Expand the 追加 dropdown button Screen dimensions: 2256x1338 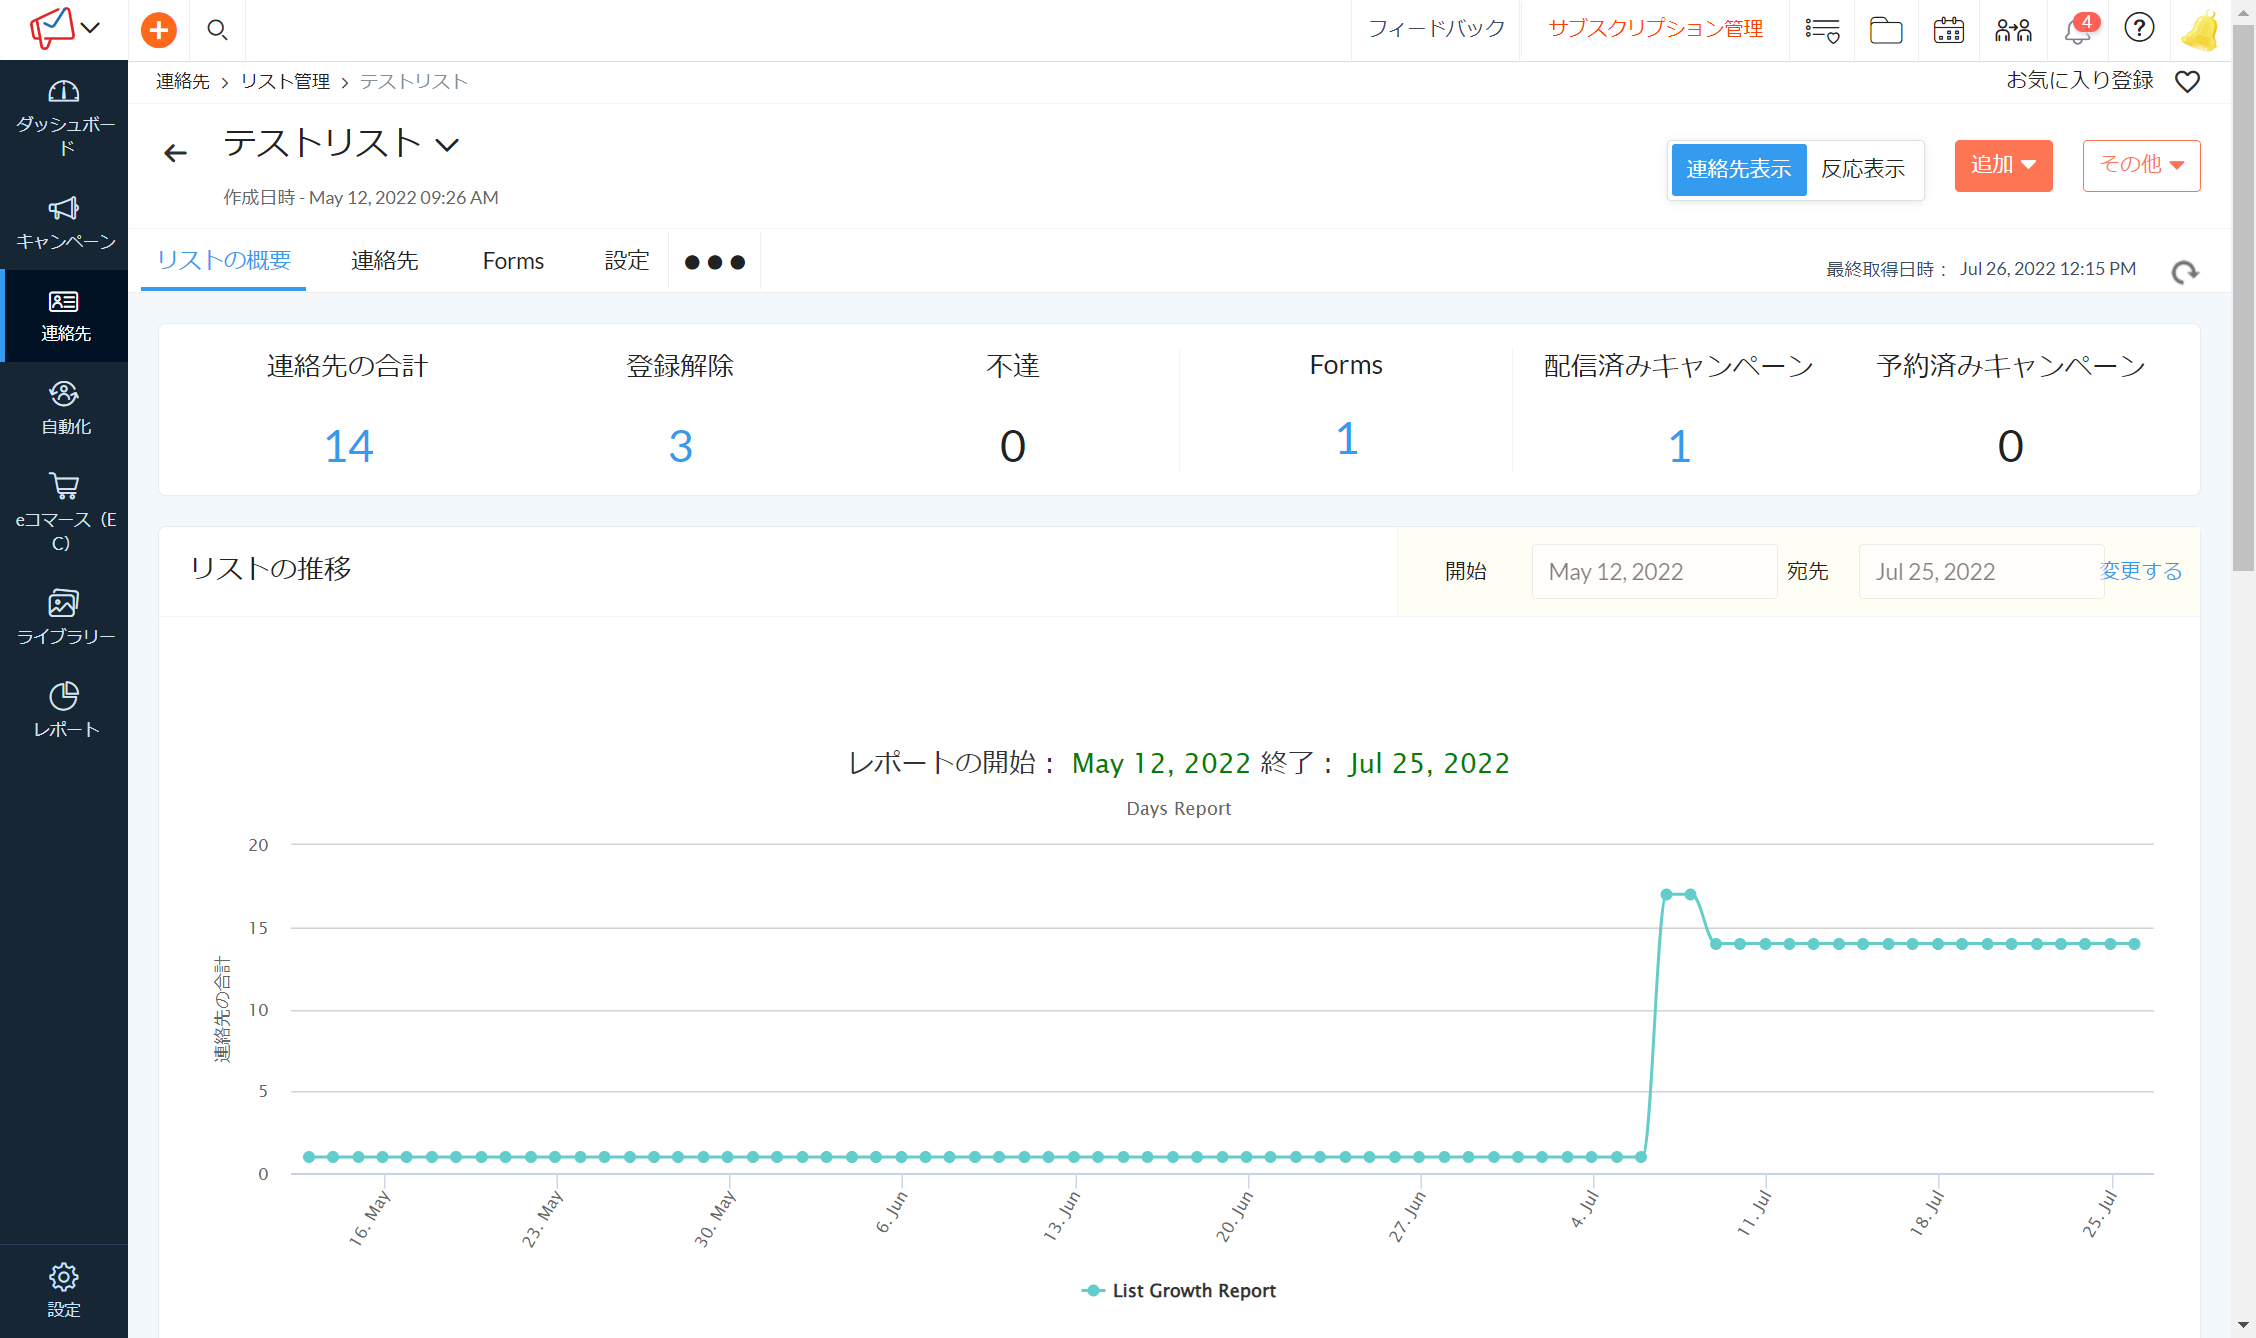coord(2003,165)
